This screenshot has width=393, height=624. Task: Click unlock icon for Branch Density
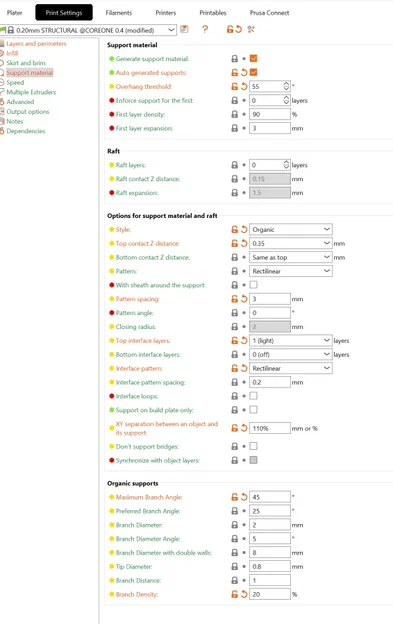pyautogui.click(x=235, y=594)
